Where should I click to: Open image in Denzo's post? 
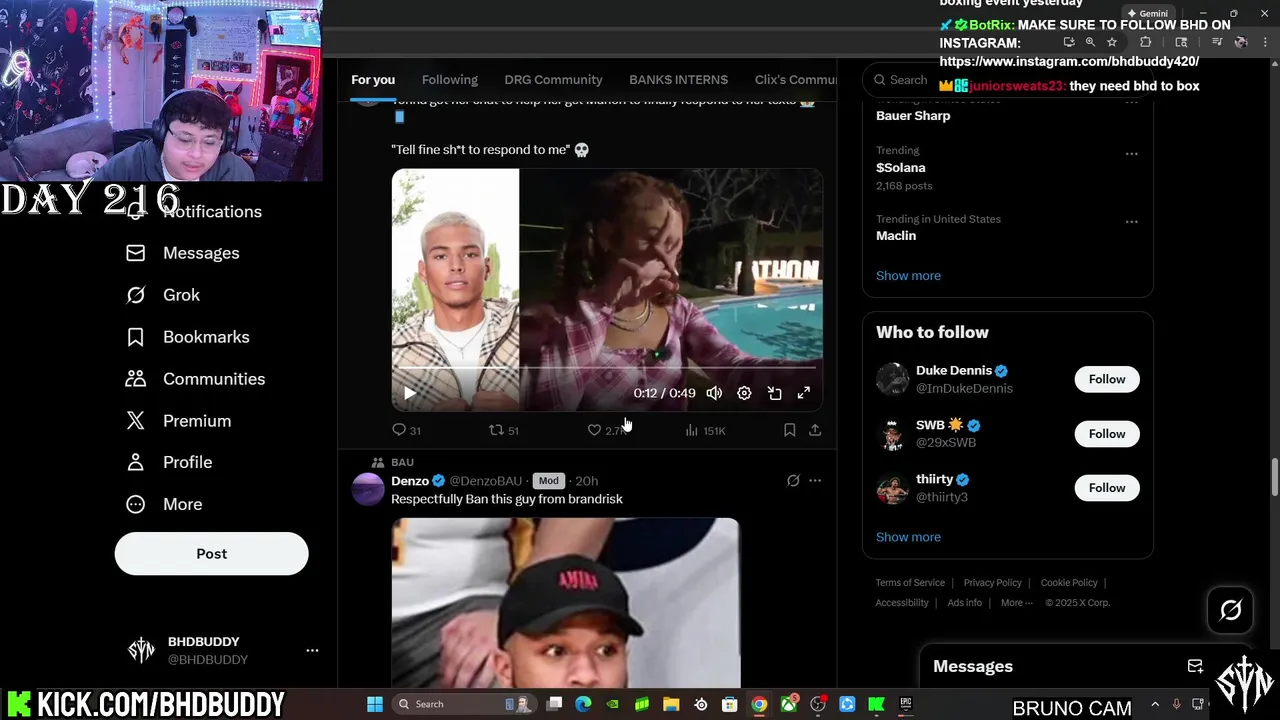coord(565,602)
